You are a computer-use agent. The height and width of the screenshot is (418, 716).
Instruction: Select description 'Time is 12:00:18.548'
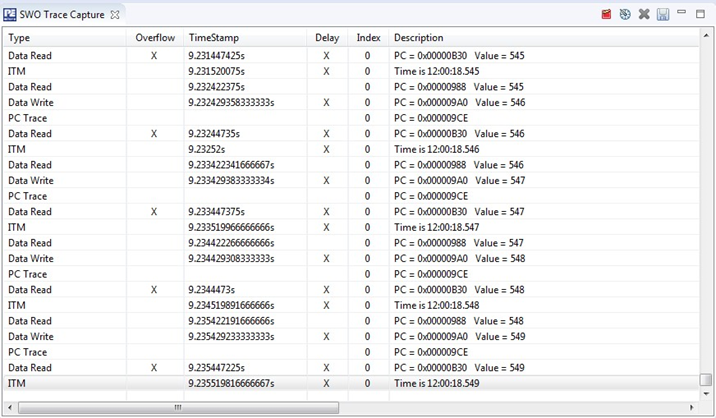pos(437,305)
